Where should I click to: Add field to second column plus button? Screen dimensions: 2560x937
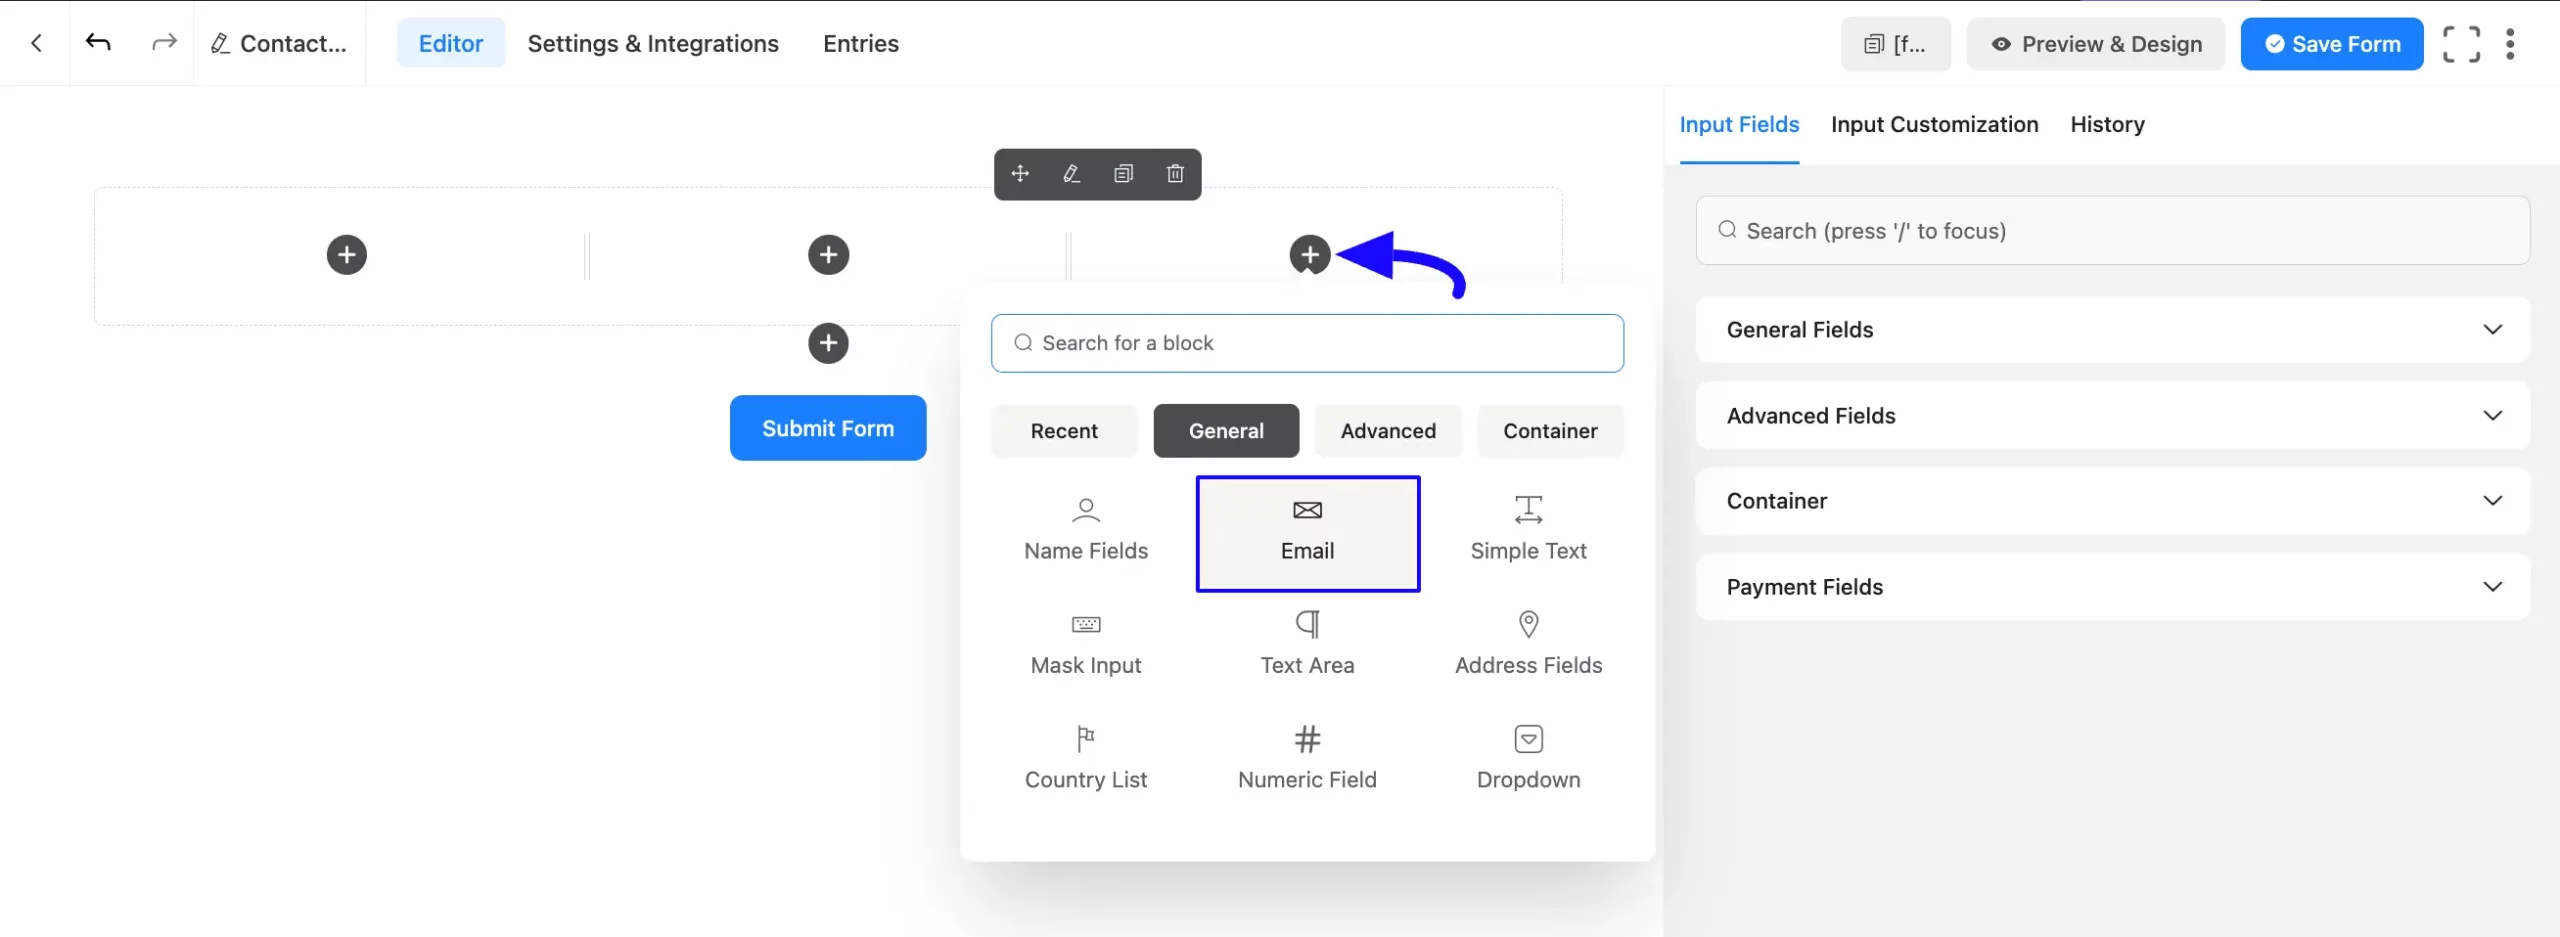tap(829, 254)
